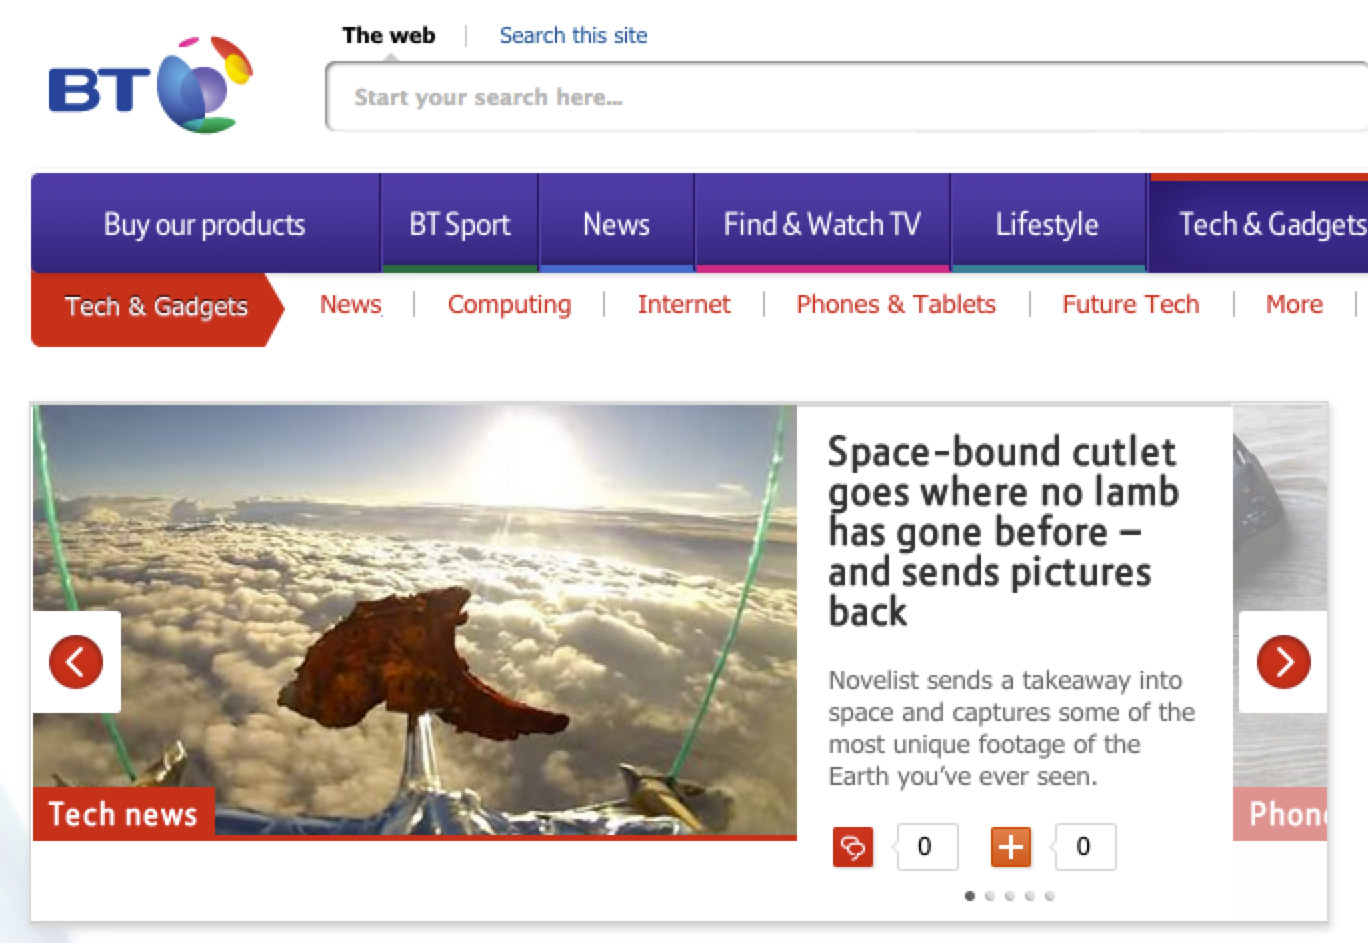Click the BT logo
This screenshot has width=1368, height=943.
150,85
